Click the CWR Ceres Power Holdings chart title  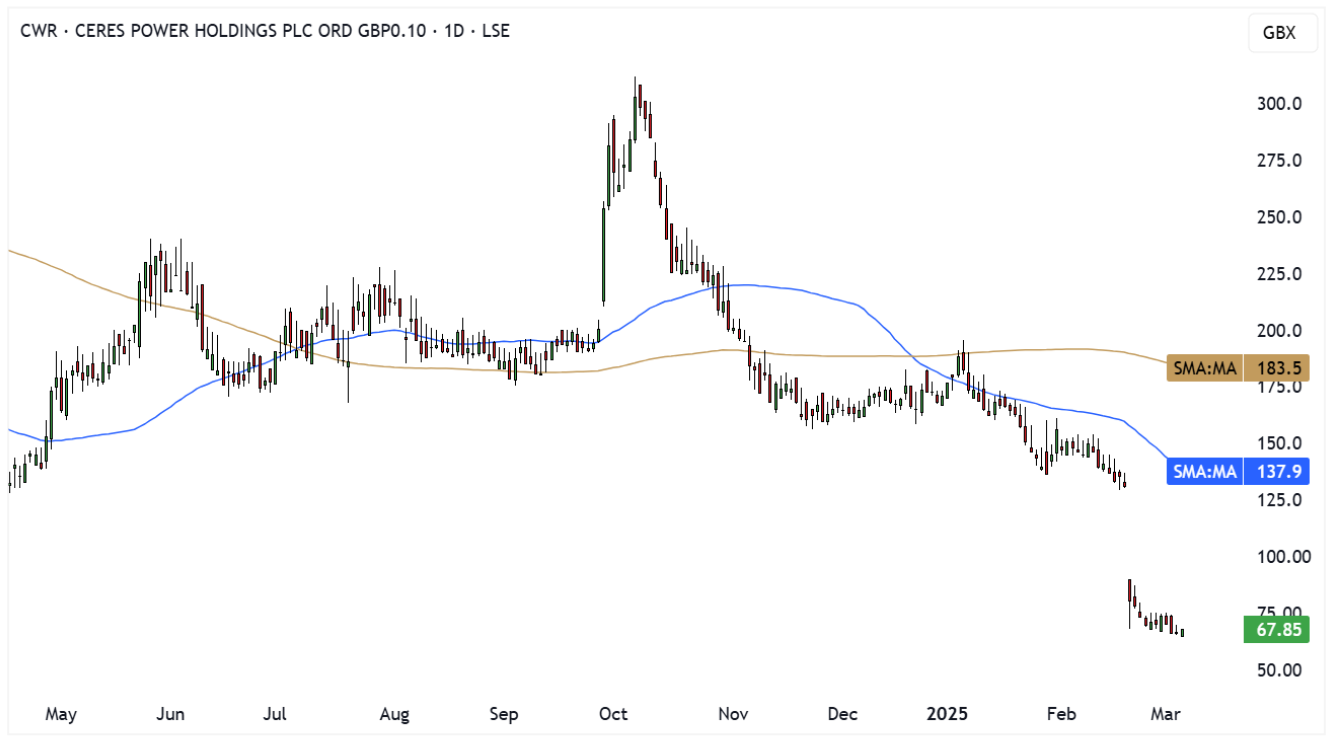pyautogui.click(x=265, y=31)
